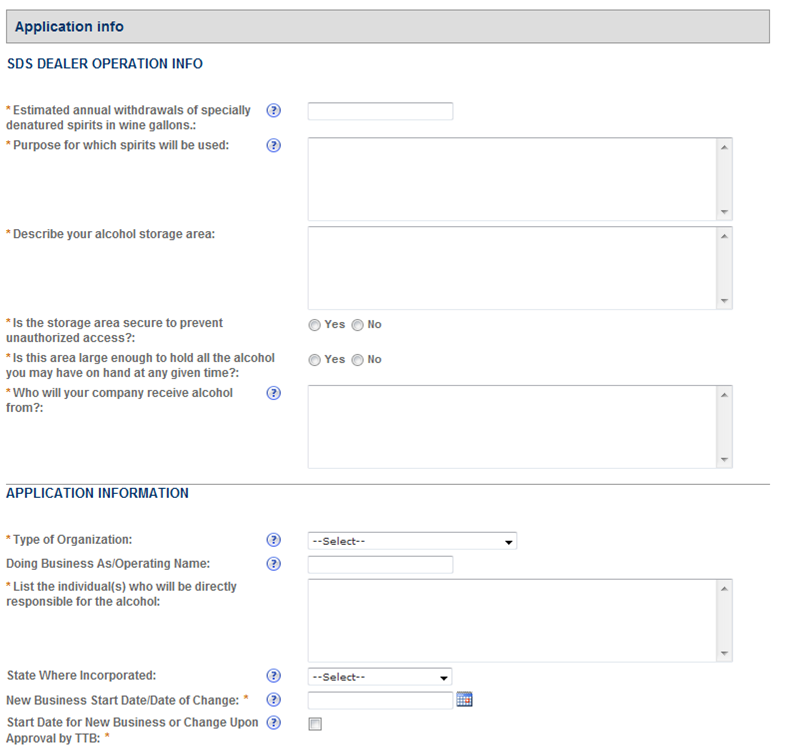Click up arrow in responsible individuals scrollbar

tap(724, 589)
